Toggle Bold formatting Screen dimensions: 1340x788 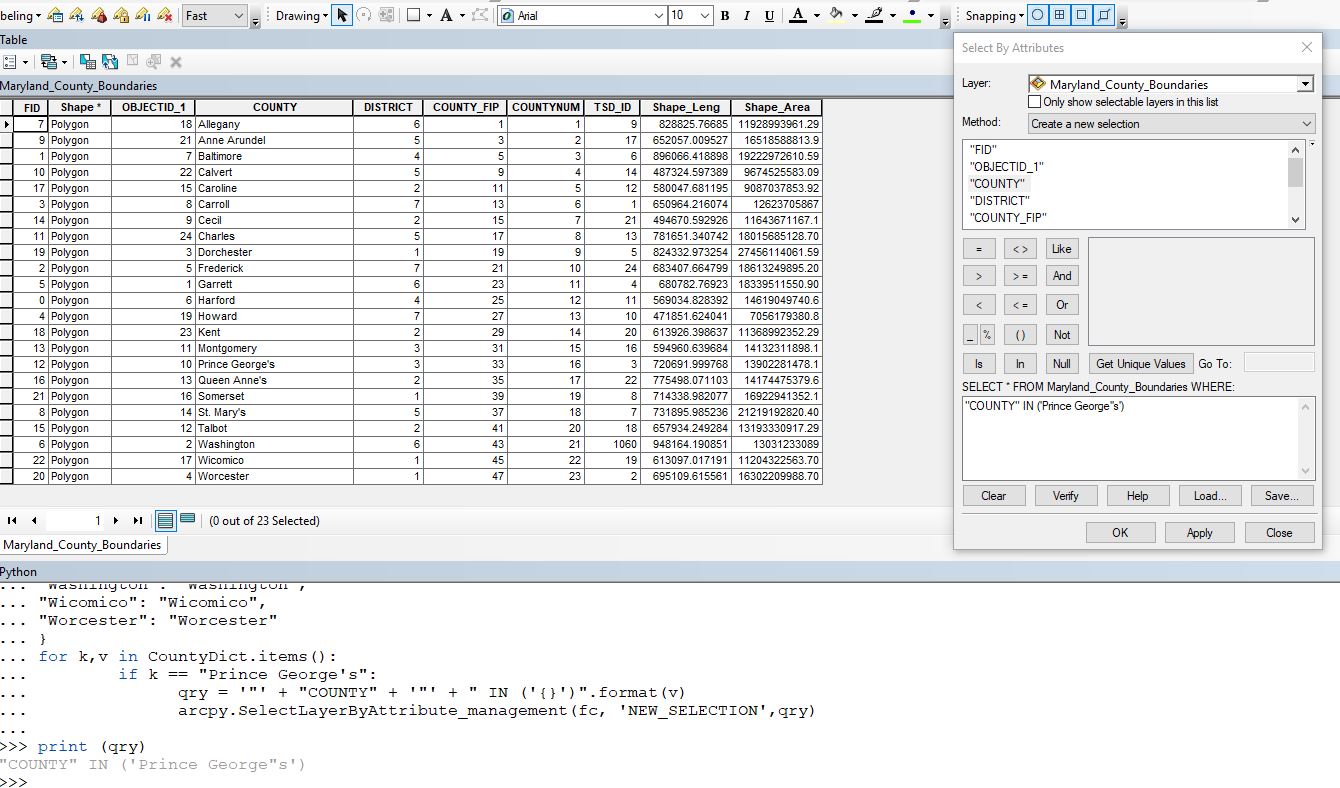(x=725, y=16)
